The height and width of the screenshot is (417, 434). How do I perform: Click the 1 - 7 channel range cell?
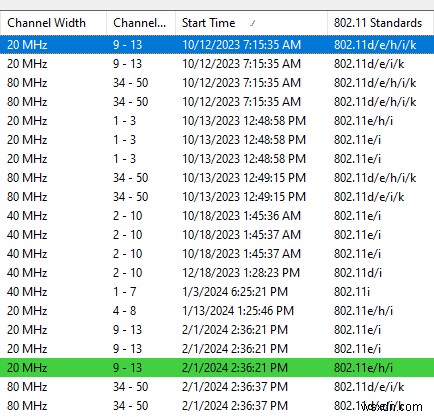click(x=124, y=292)
